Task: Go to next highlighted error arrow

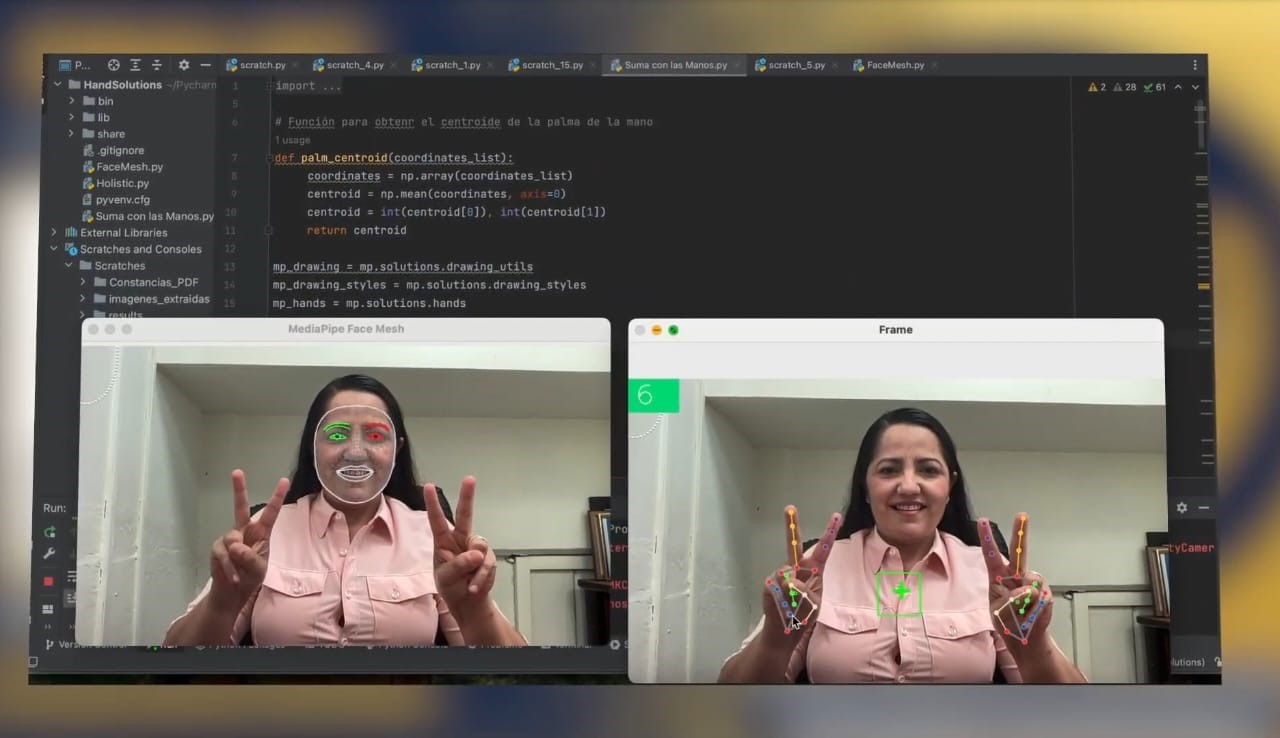Action: click(1195, 87)
